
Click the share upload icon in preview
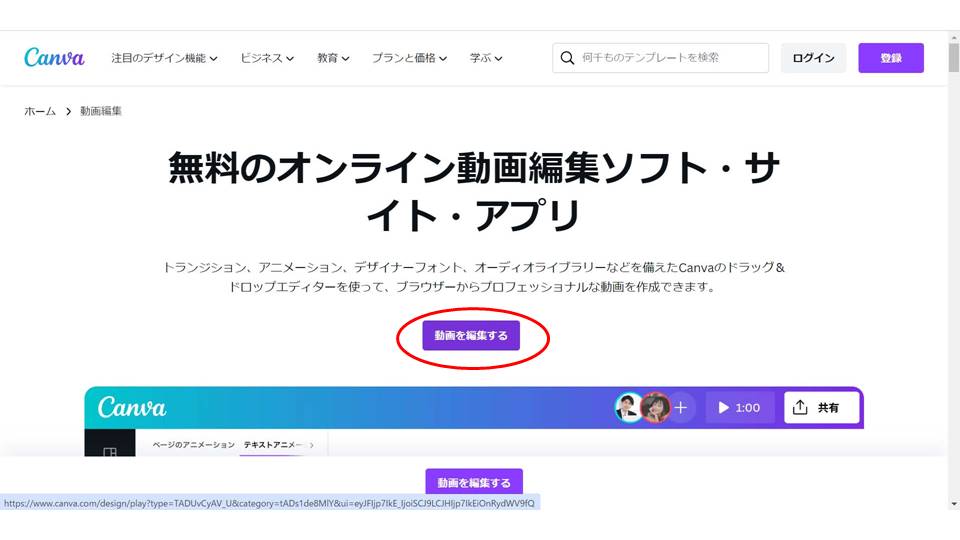click(x=800, y=408)
